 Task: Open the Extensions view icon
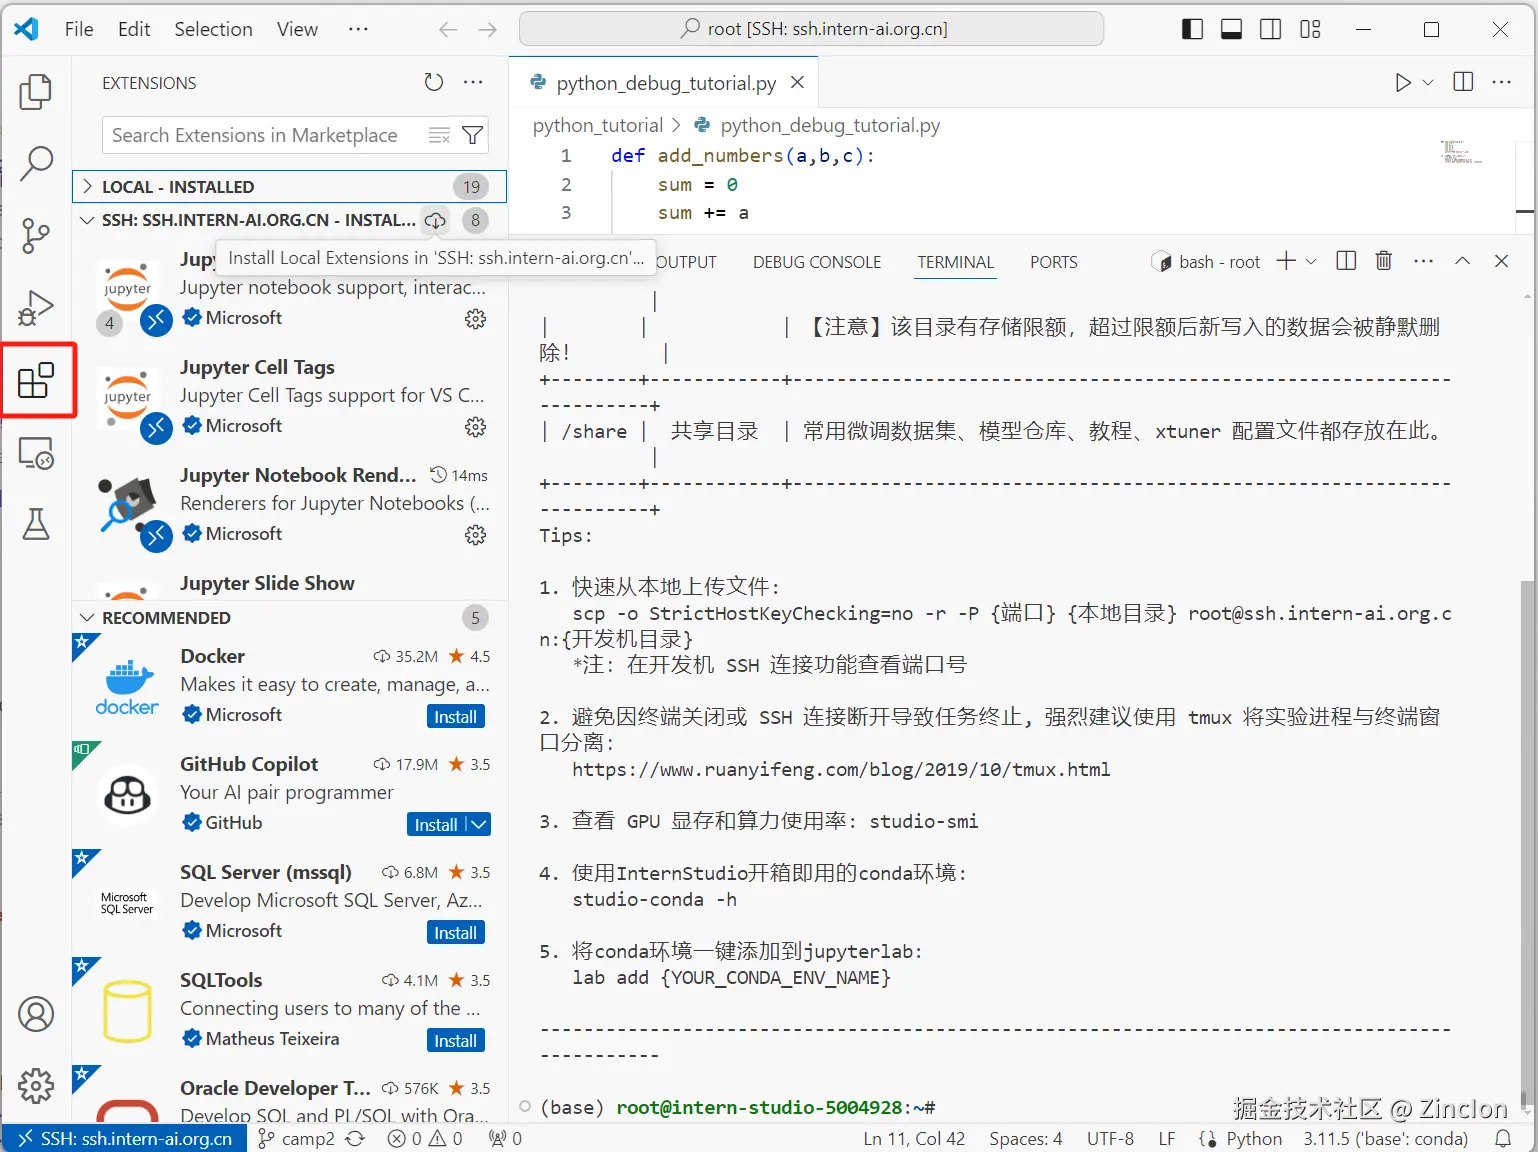(36, 380)
